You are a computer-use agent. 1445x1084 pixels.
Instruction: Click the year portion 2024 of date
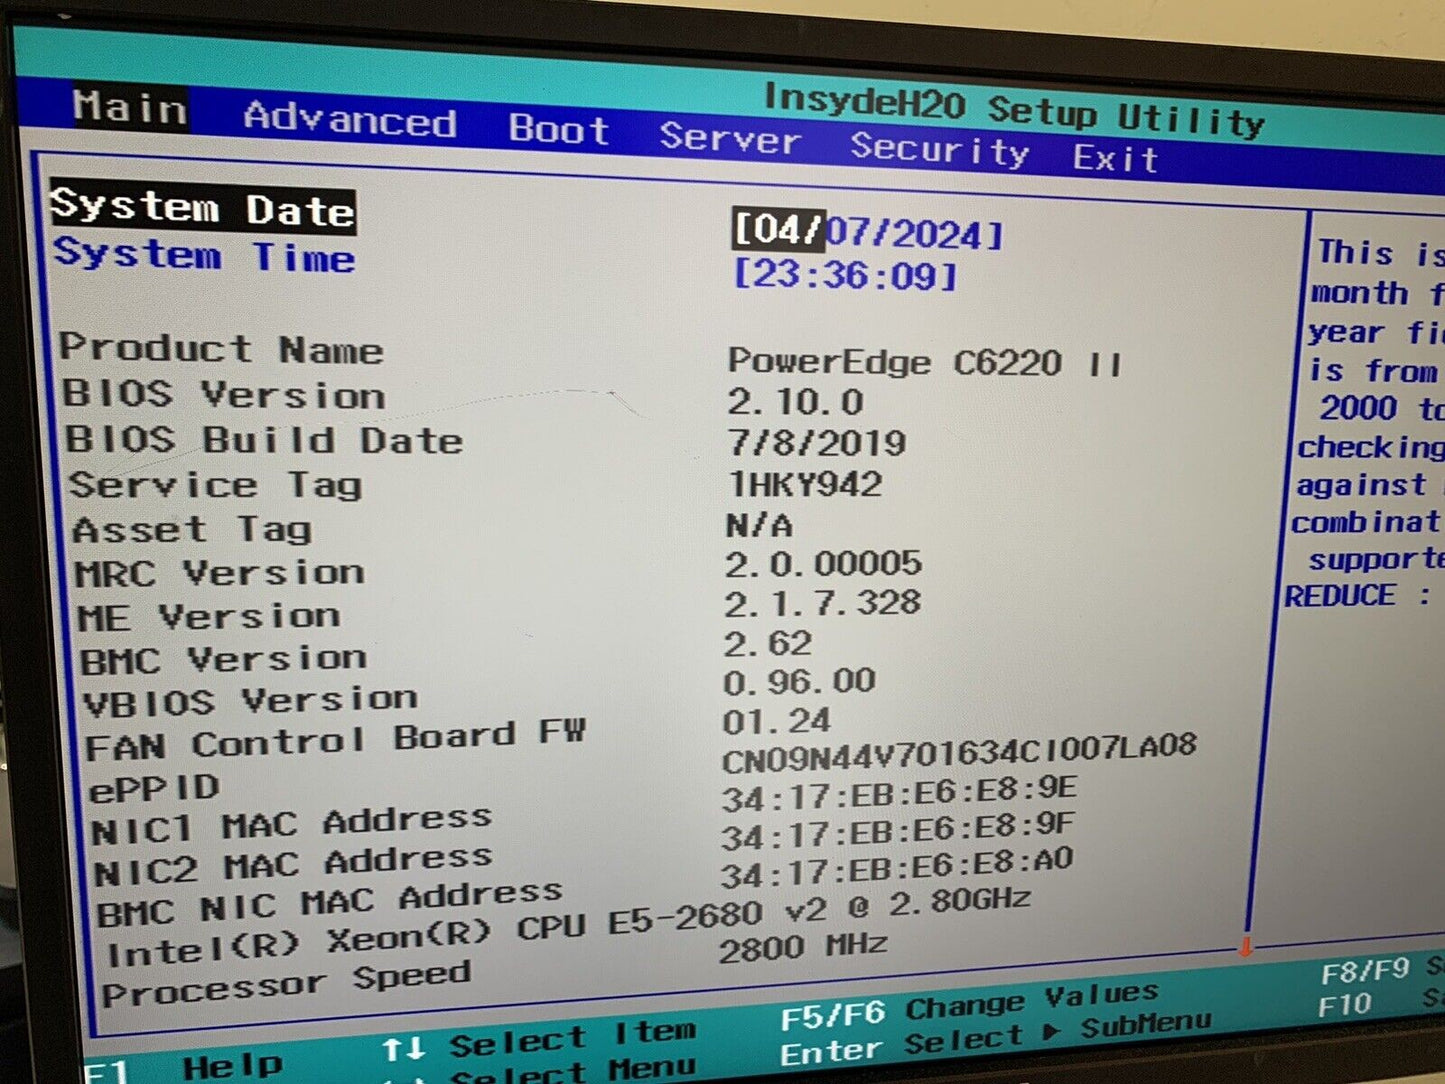939,235
